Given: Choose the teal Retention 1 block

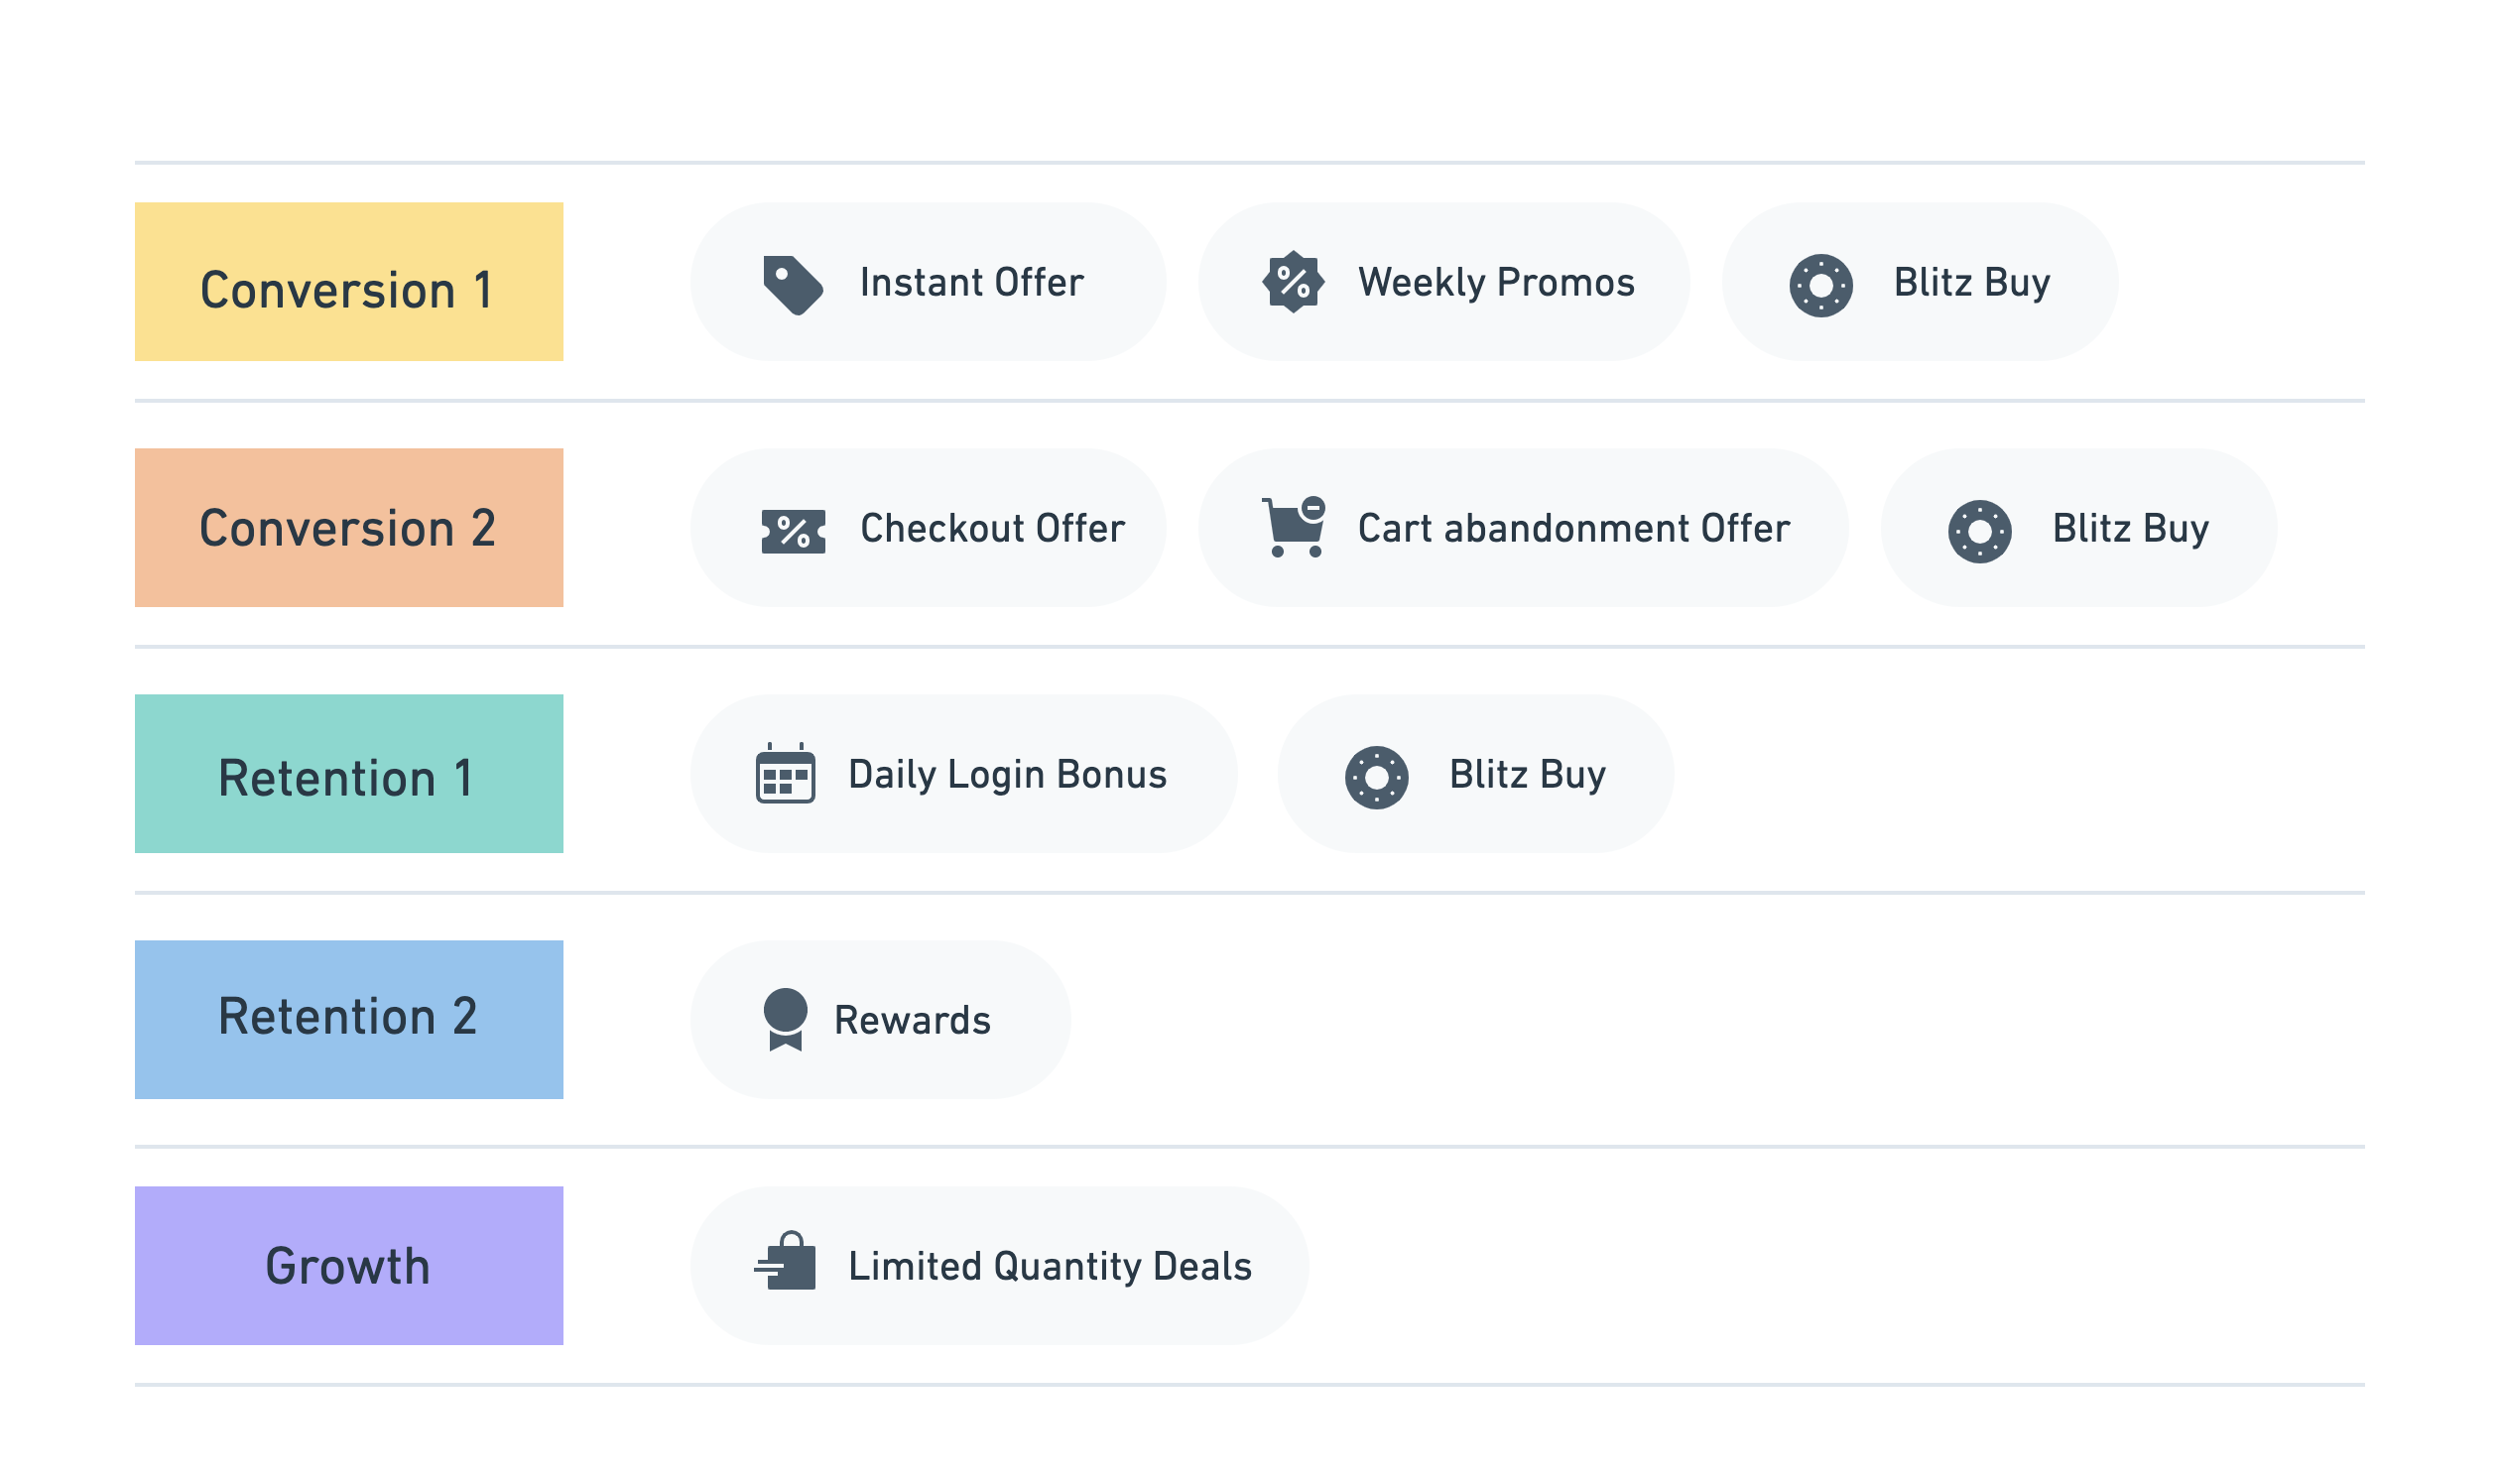Looking at the screenshot, I should point(349,773).
